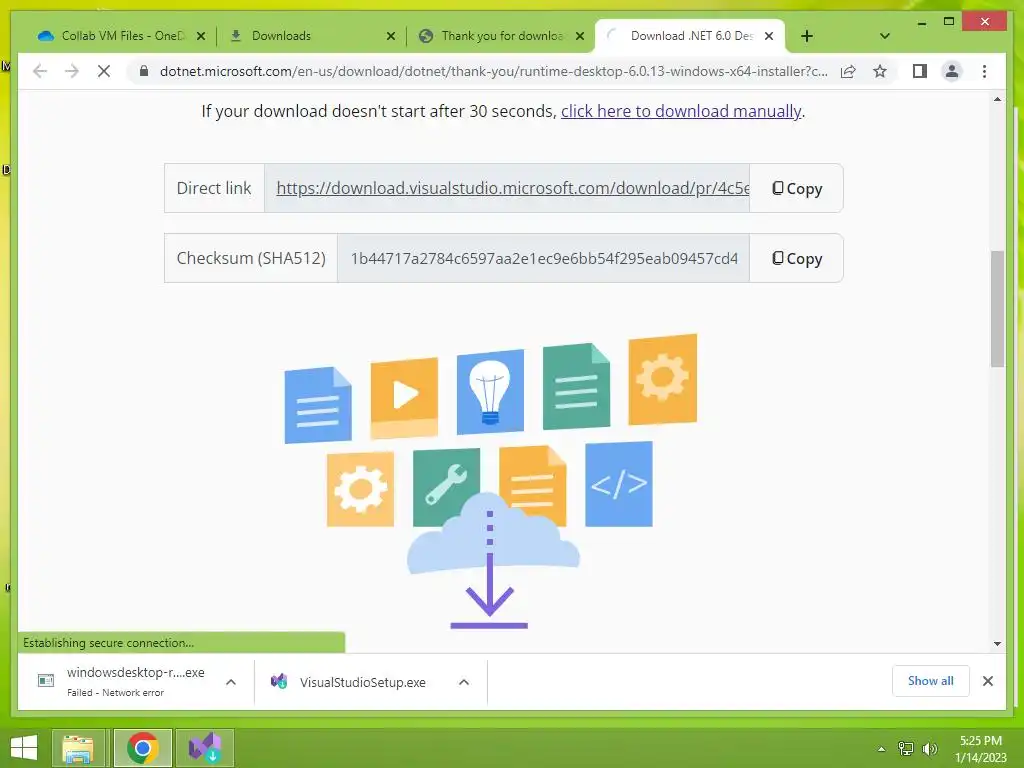Close the Downloads tab
Viewport: 1024px width, 768px height.
click(x=391, y=37)
